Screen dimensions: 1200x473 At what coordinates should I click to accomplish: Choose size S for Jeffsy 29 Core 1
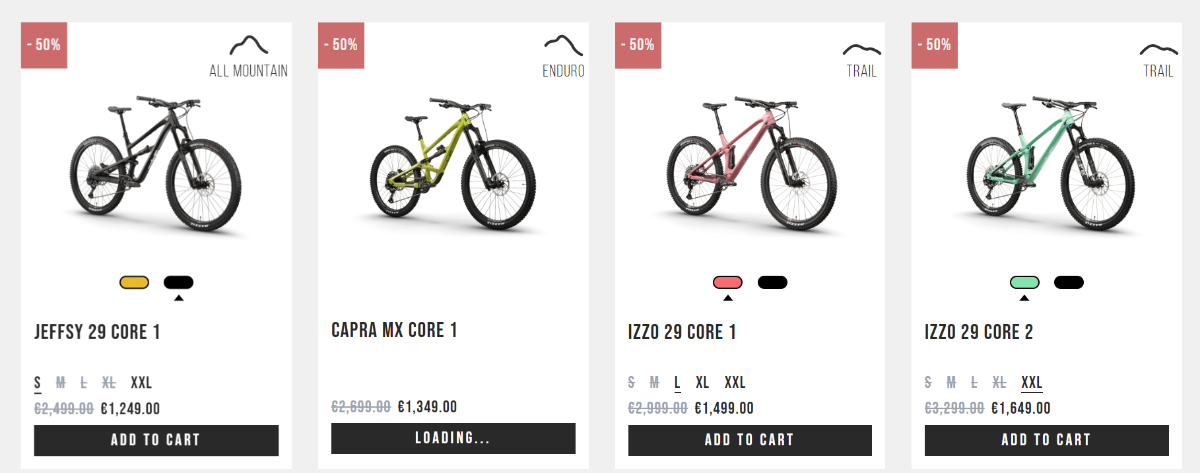pyautogui.click(x=38, y=382)
